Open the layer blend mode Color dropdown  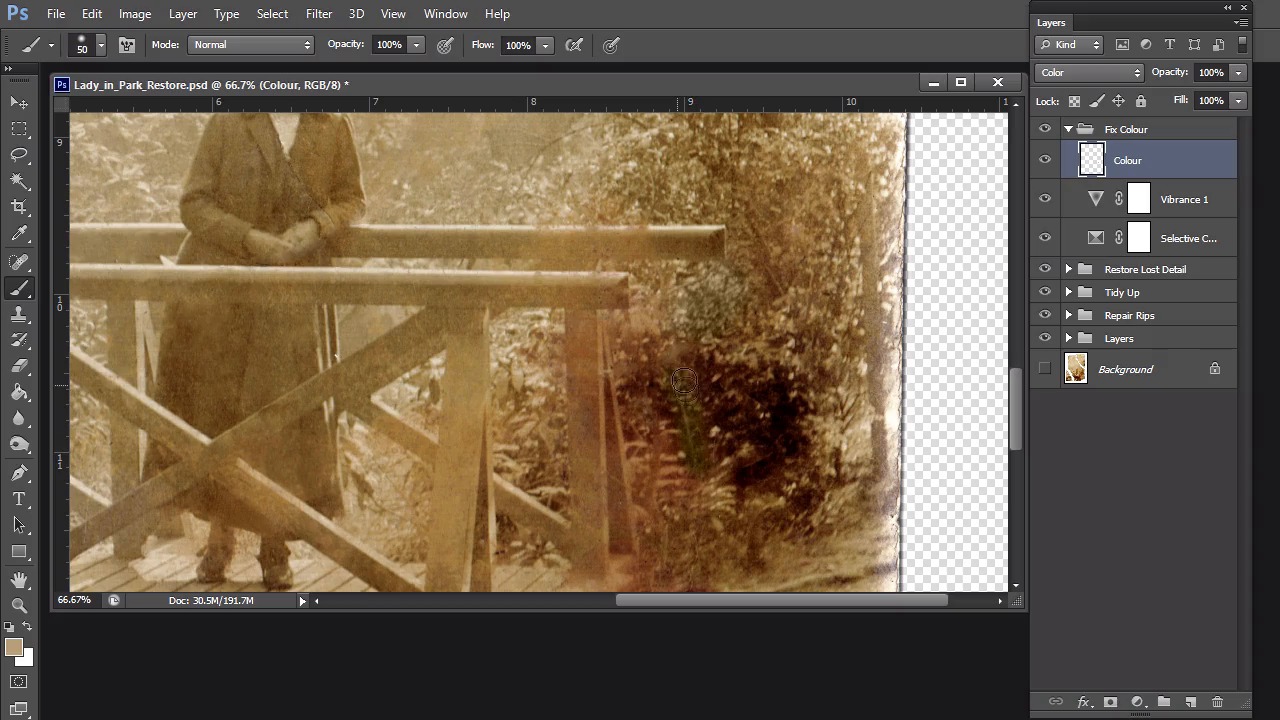tap(1089, 72)
